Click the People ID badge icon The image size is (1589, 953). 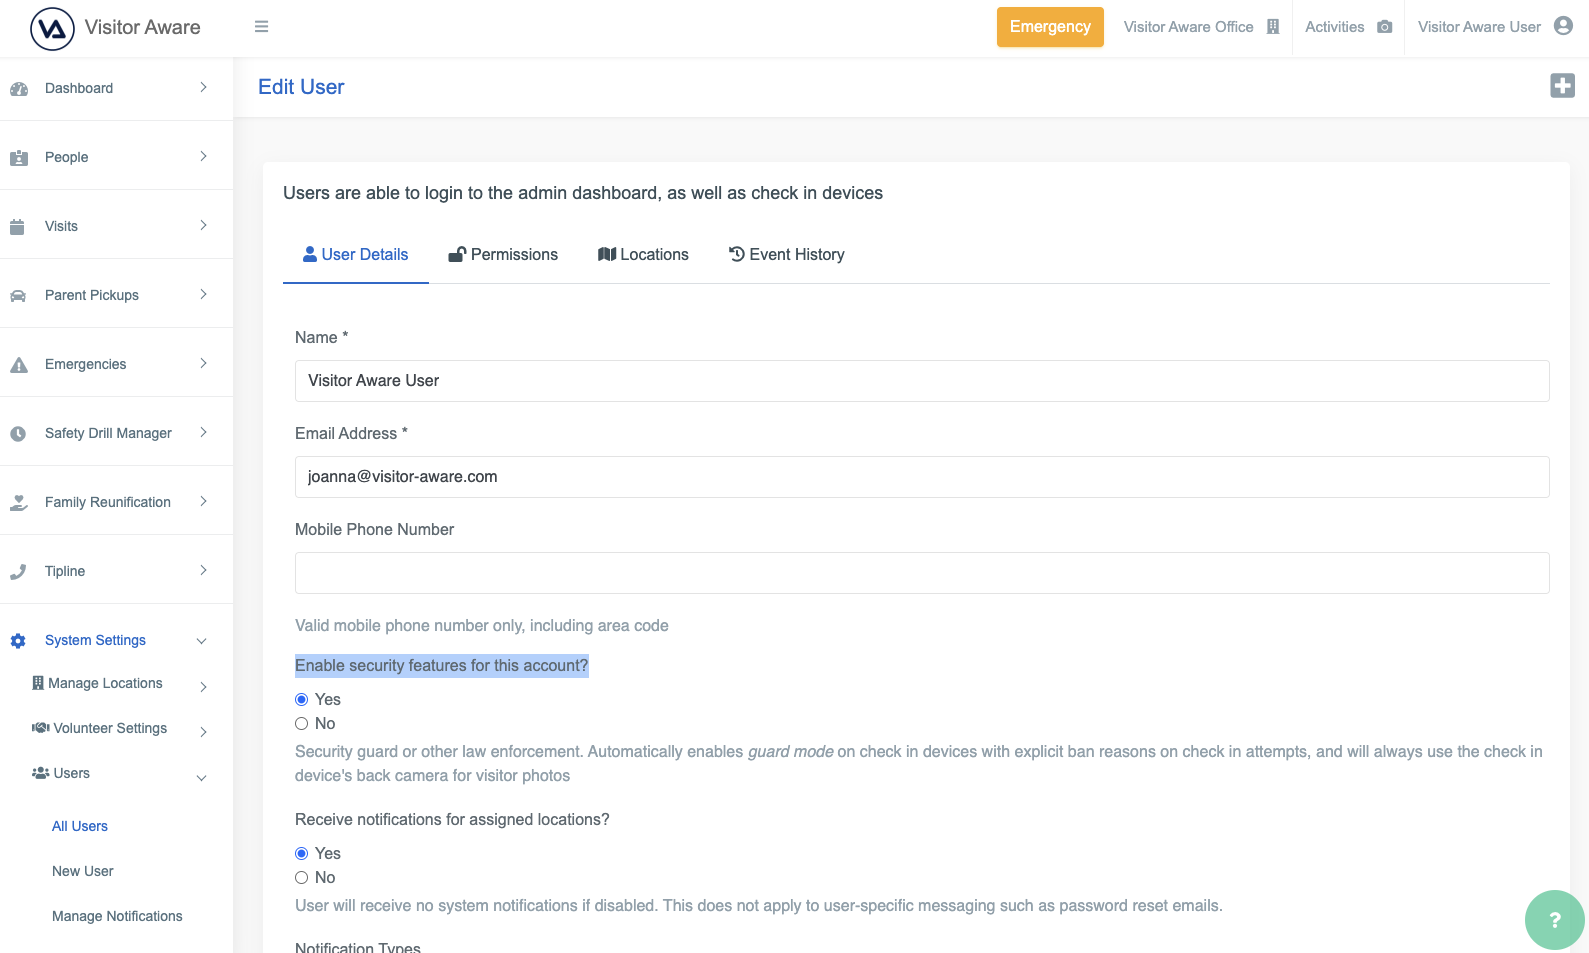(19, 158)
